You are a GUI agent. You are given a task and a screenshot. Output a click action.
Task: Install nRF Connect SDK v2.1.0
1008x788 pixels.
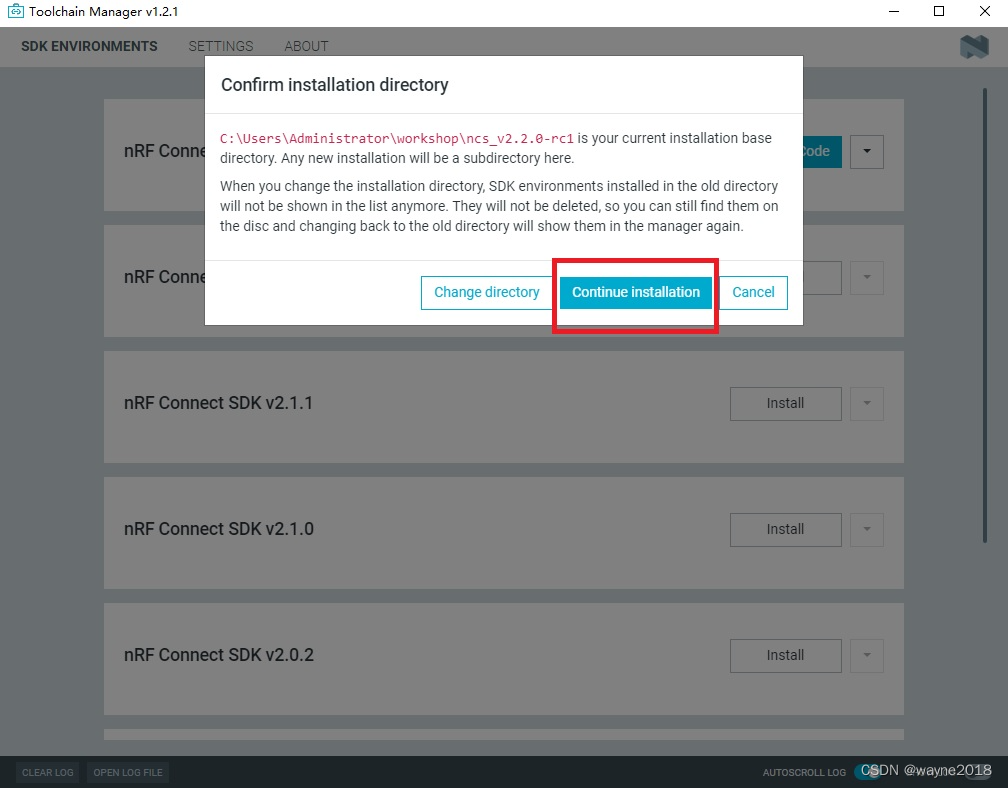click(786, 530)
